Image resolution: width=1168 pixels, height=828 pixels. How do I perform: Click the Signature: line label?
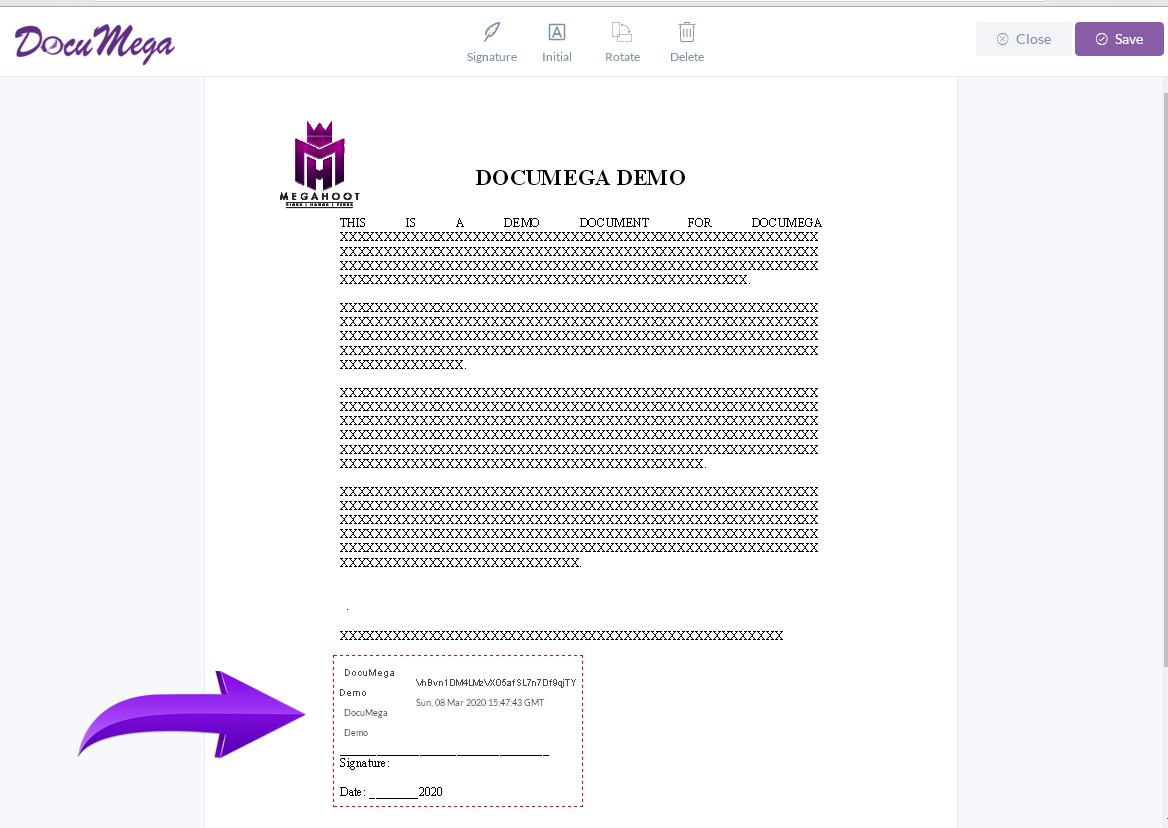tap(364, 763)
